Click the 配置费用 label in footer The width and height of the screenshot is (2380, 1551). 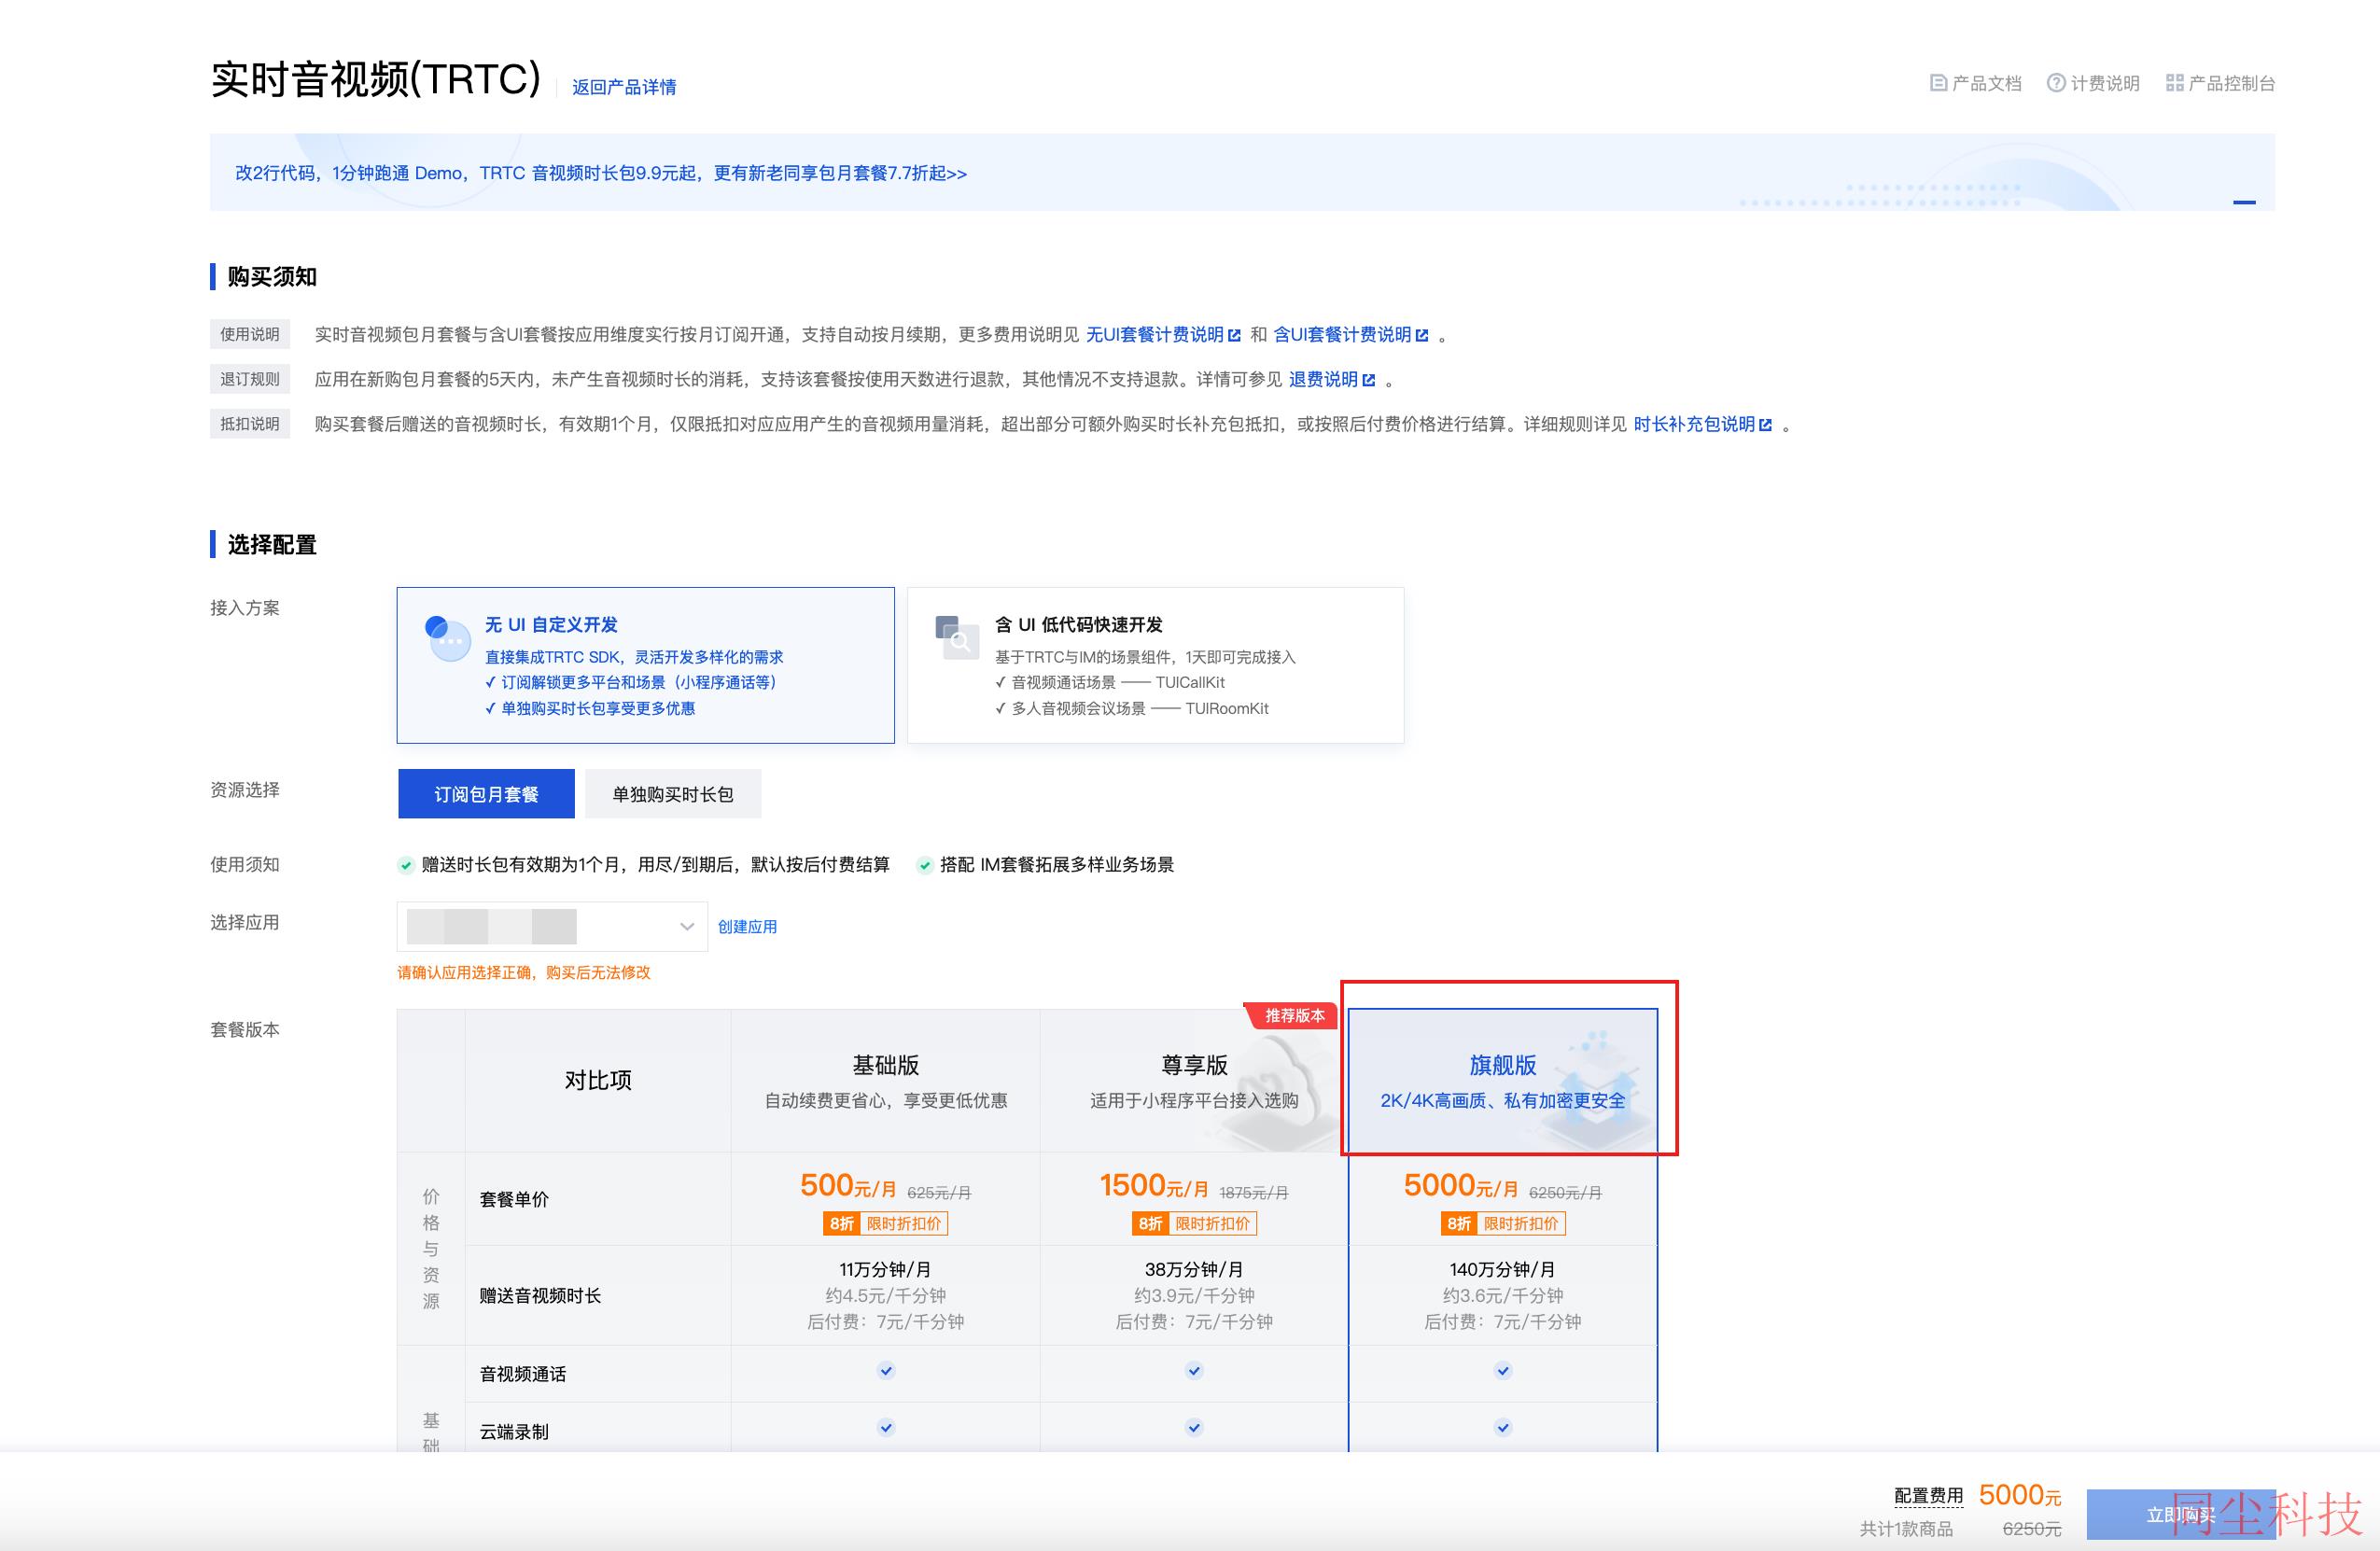[1929, 1496]
